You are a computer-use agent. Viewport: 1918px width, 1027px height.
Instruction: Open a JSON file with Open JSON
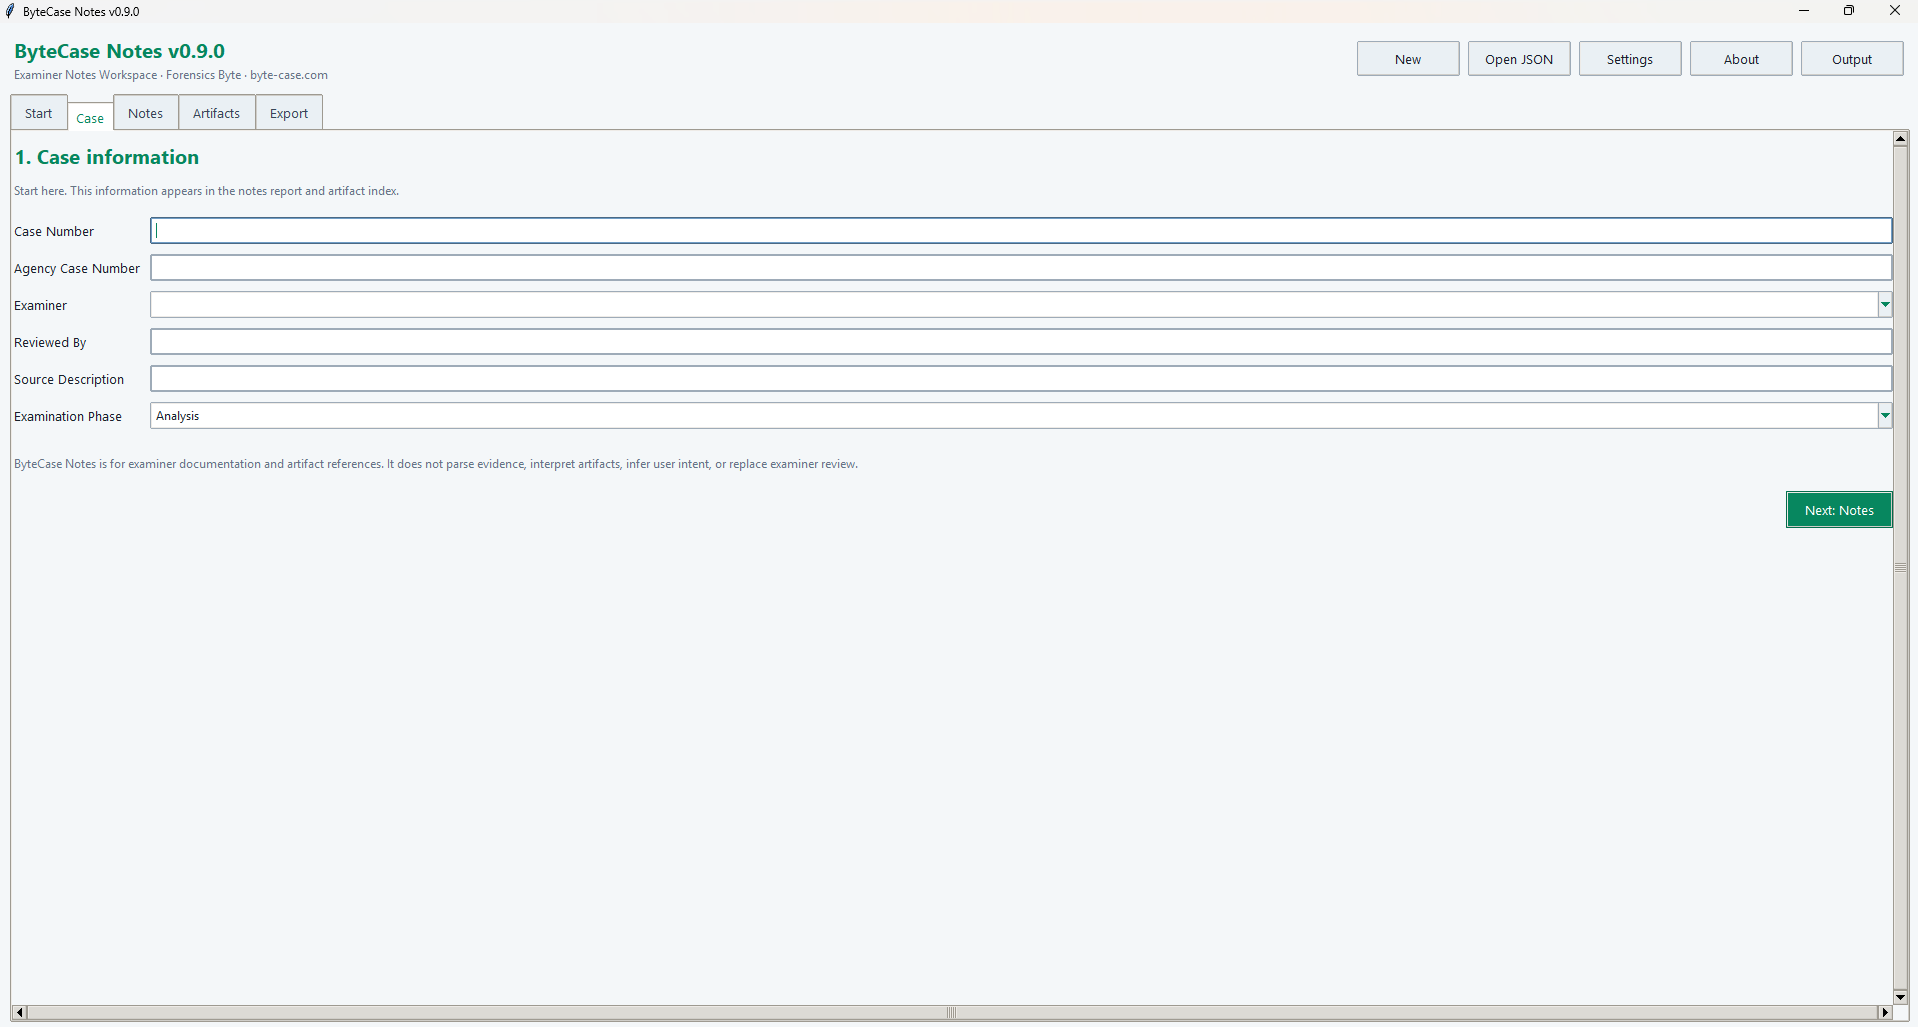[x=1518, y=59]
